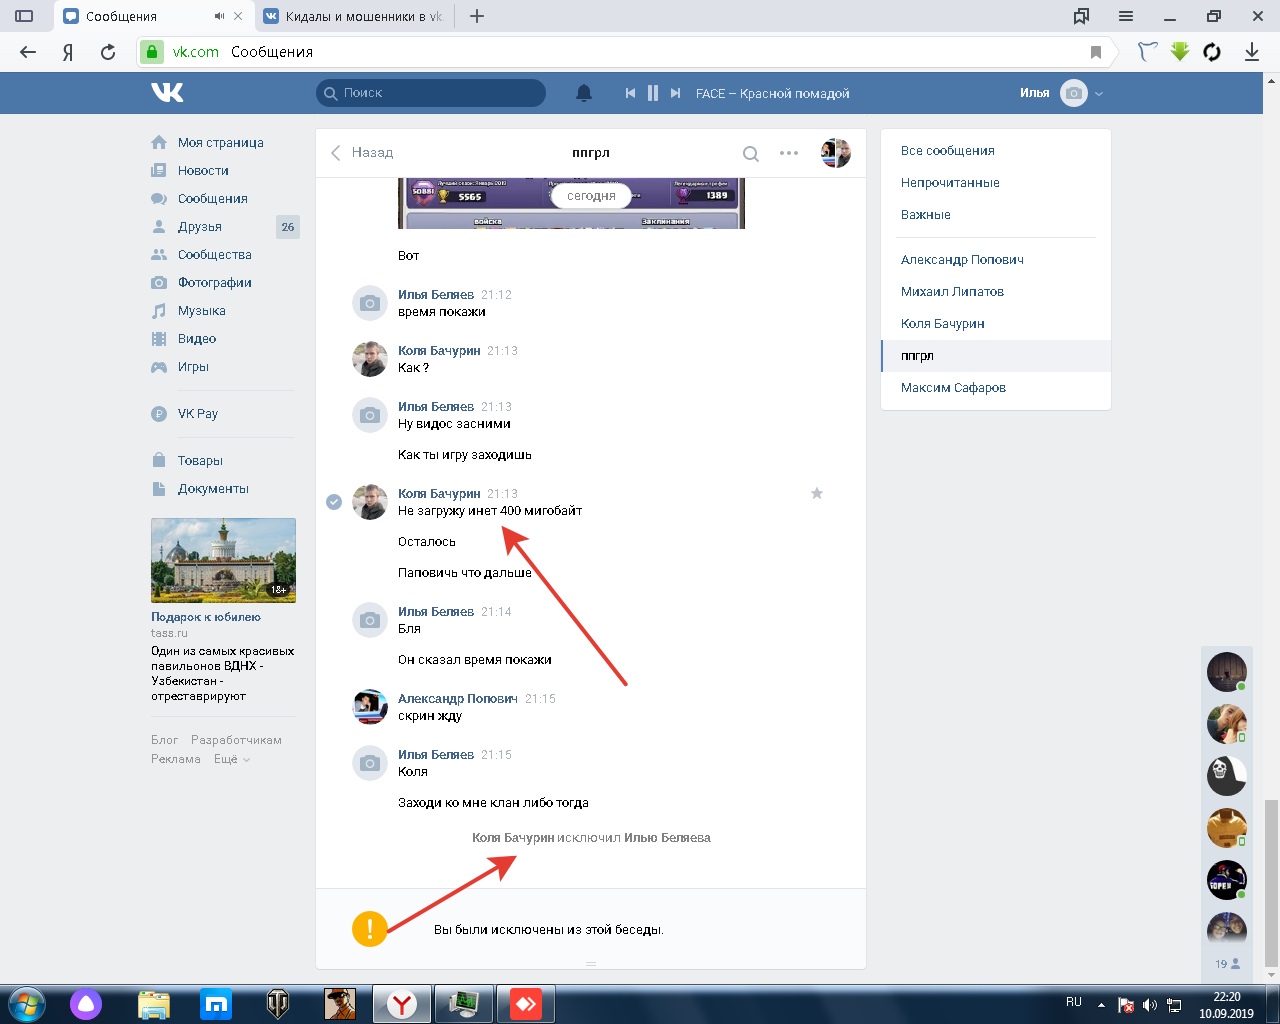The height and width of the screenshot is (1024, 1280).
Task: Go back using the Назад button
Action: [x=362, y=153]
